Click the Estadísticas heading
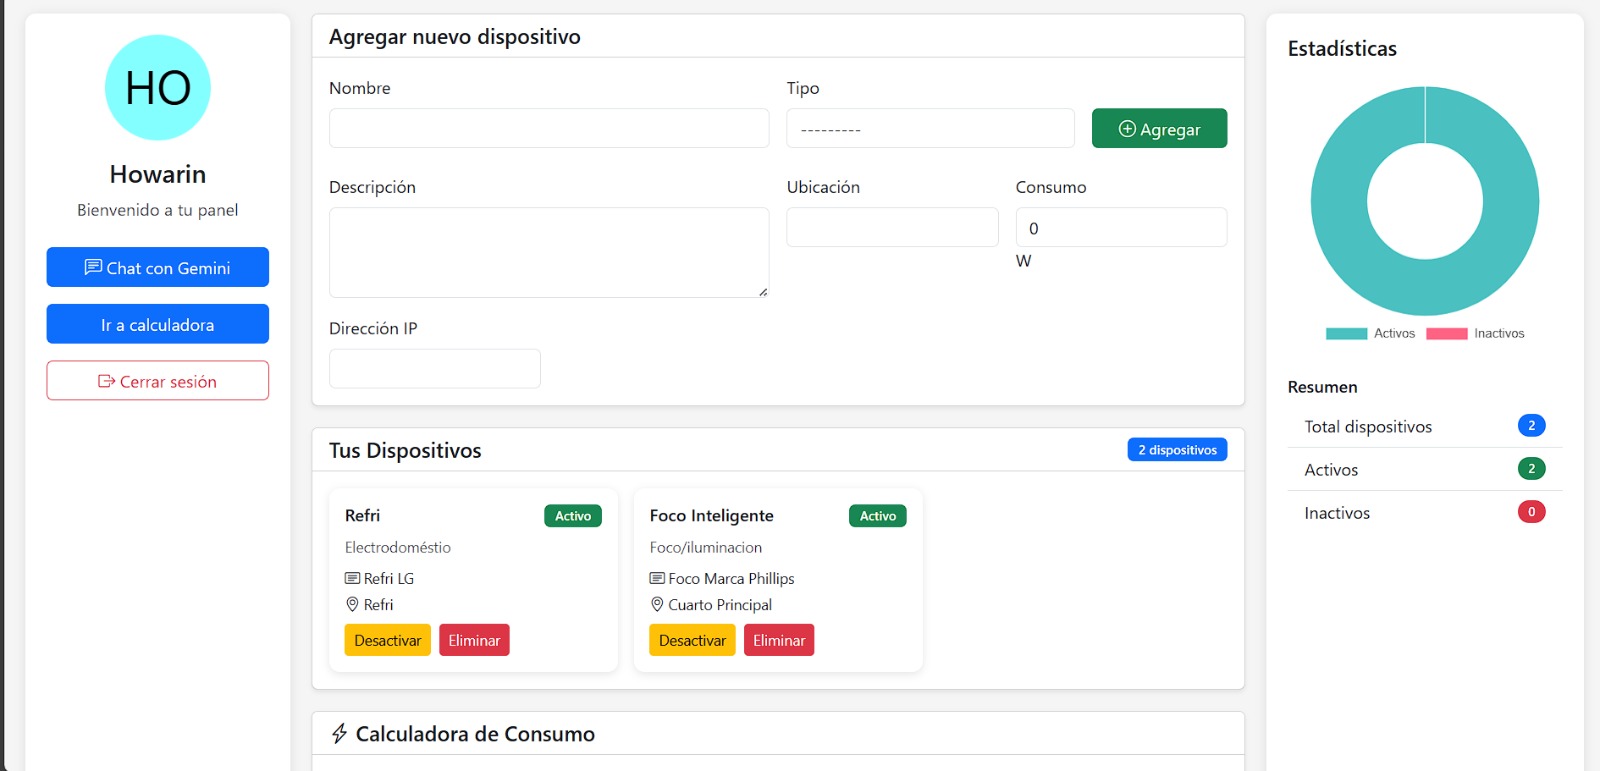Viewport: 1600px width, 771px height. tap(1342, 48)
